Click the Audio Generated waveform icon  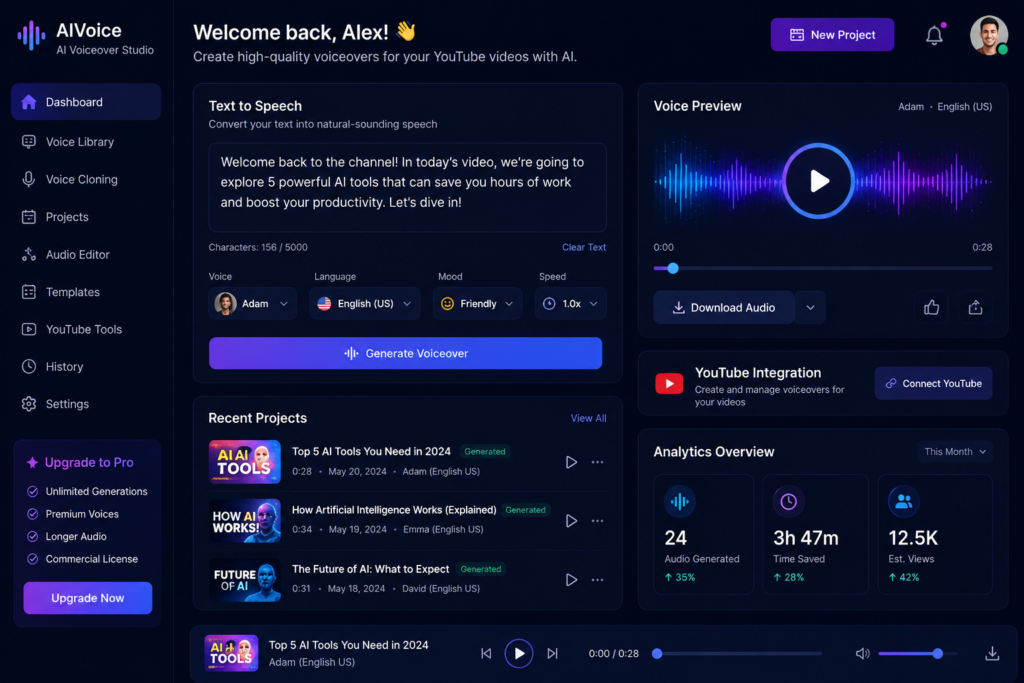[679, 501]
